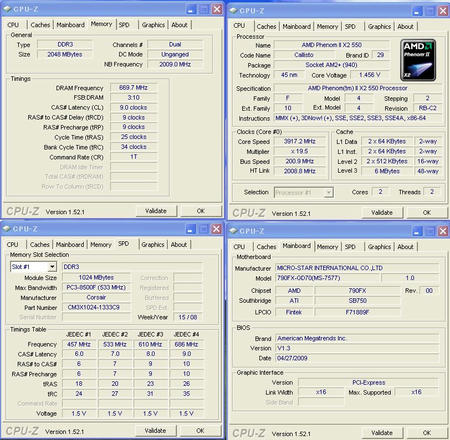Click OK in the Mainboard window
Screen dimensions: 450x440
(427, 433)
